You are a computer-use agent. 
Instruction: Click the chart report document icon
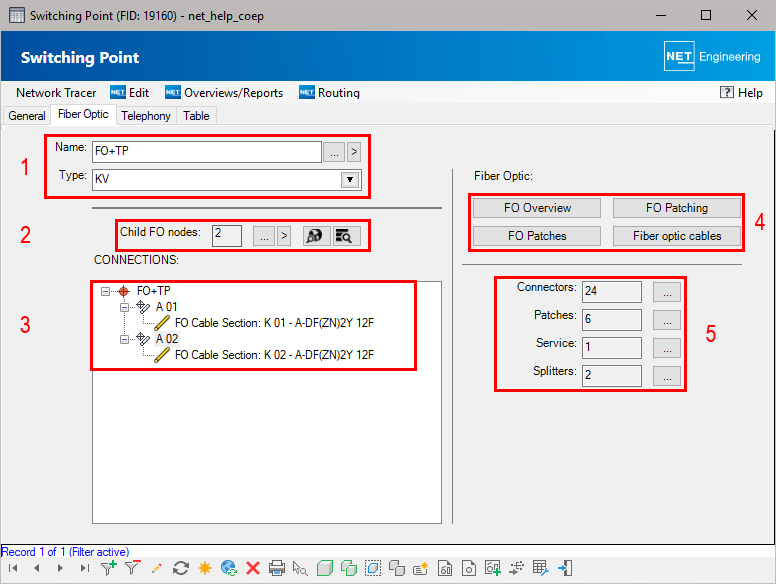click(x=445, y=568)
